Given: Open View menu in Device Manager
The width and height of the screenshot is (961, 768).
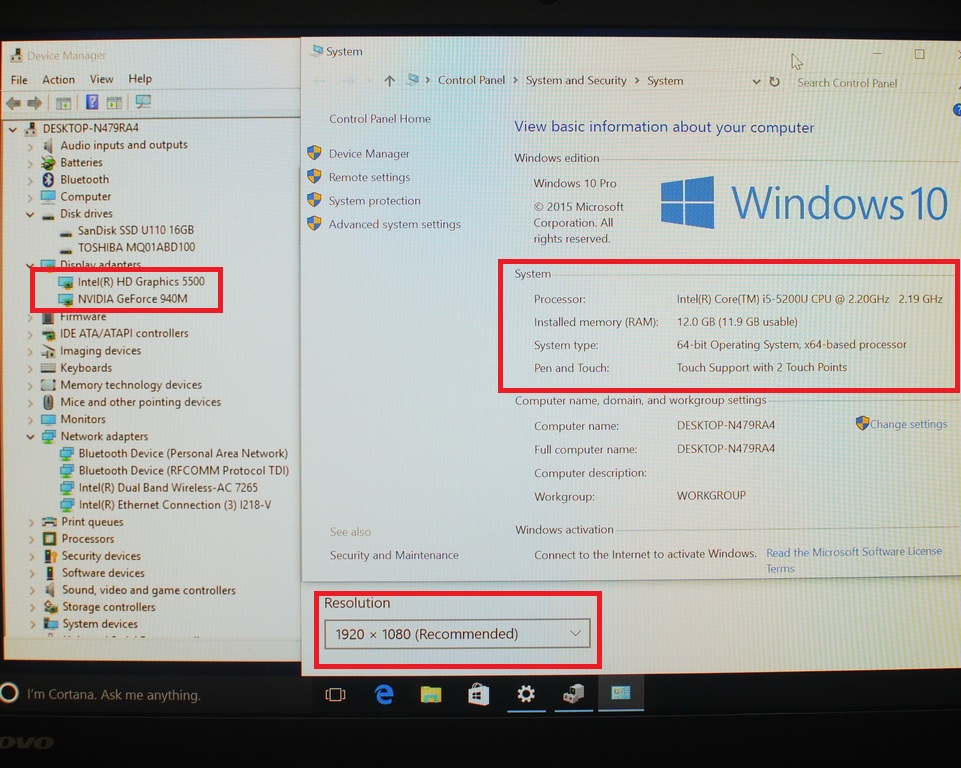Looking at the screenshot, I should (101, 79).
